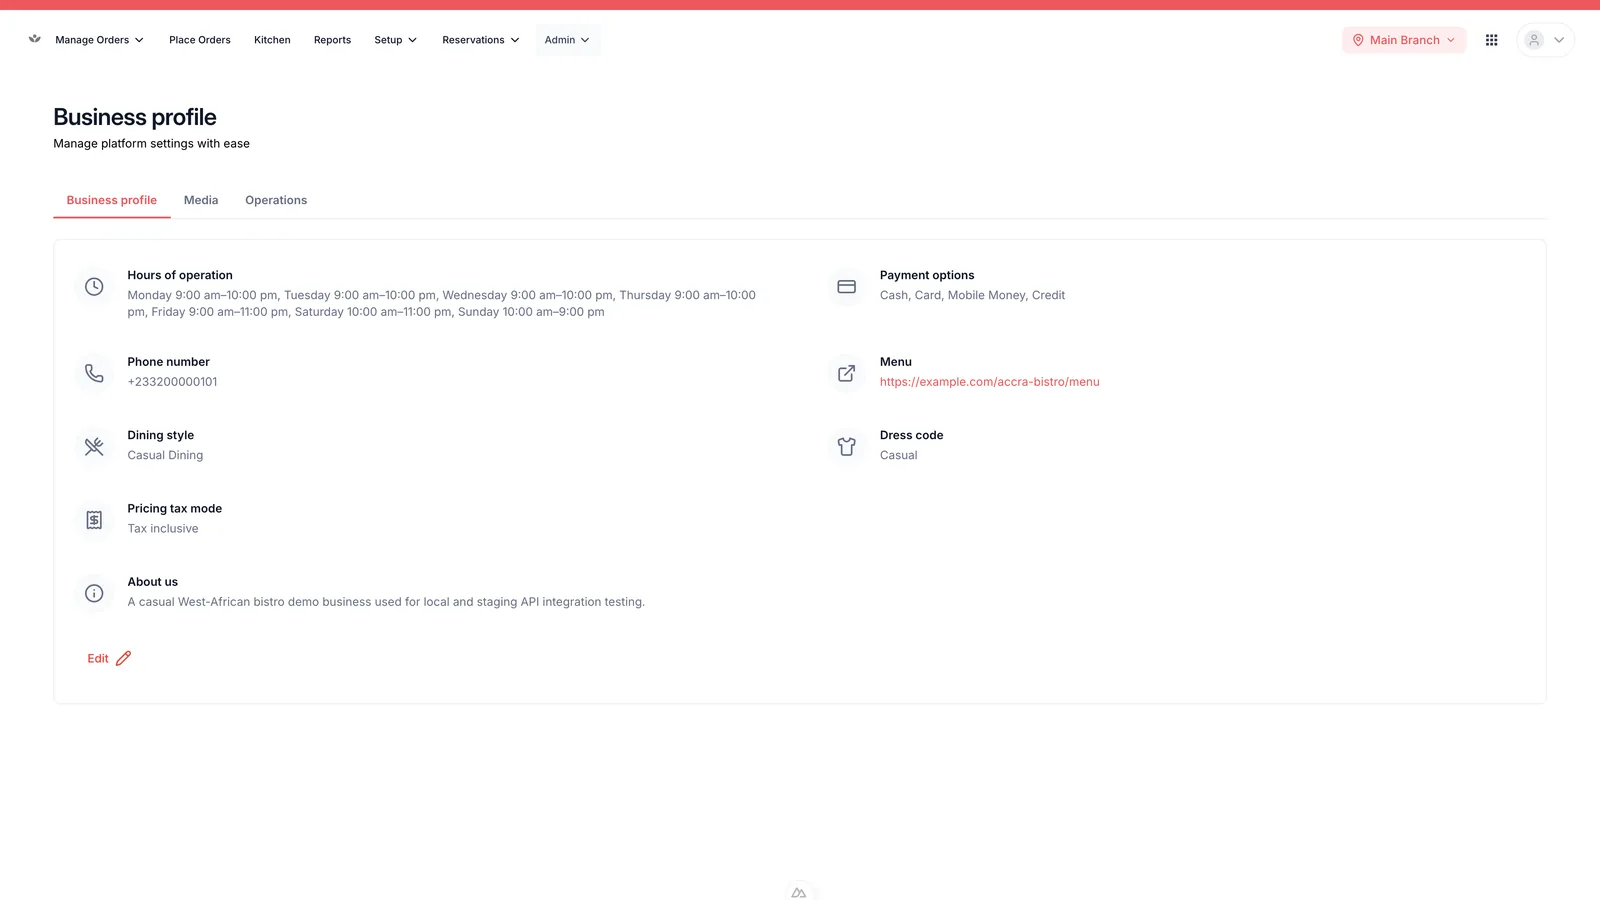Select the Business profile tab
Screen dimensions: 1600x900
tap(112, 200)
